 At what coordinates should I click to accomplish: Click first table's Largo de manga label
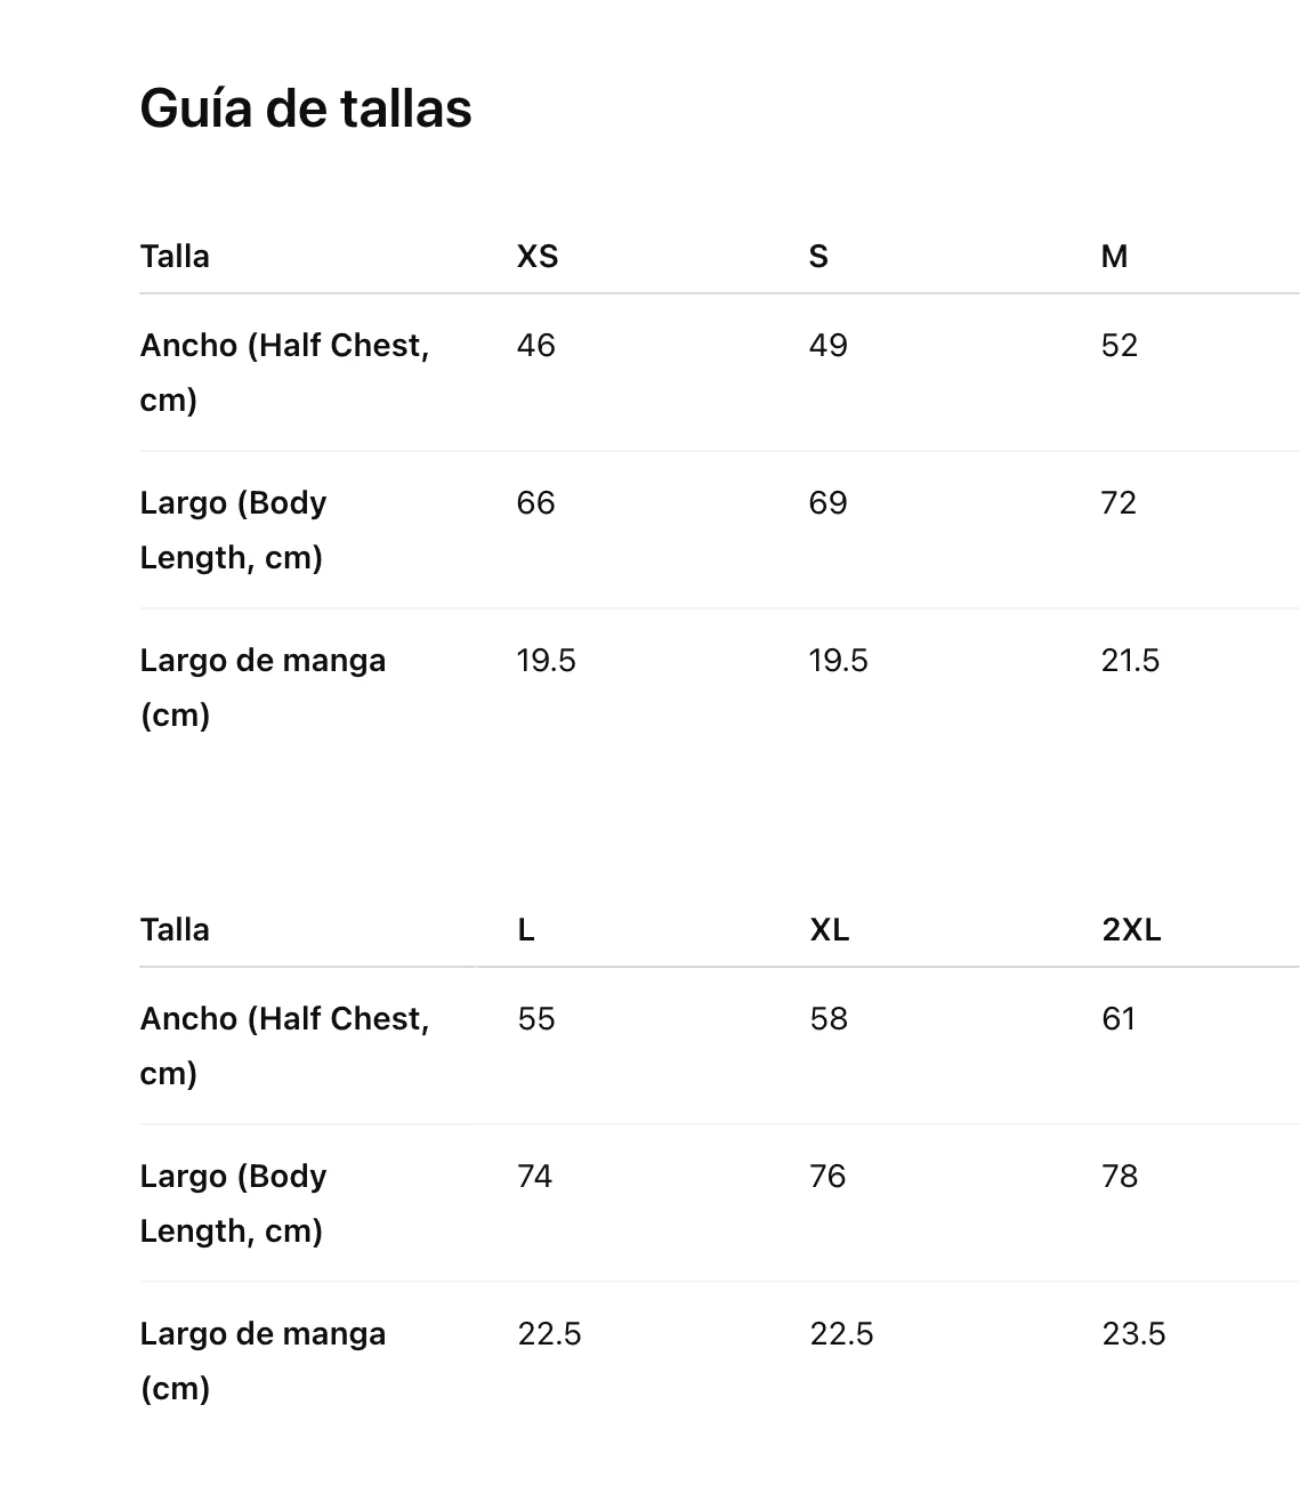[263, 687]
